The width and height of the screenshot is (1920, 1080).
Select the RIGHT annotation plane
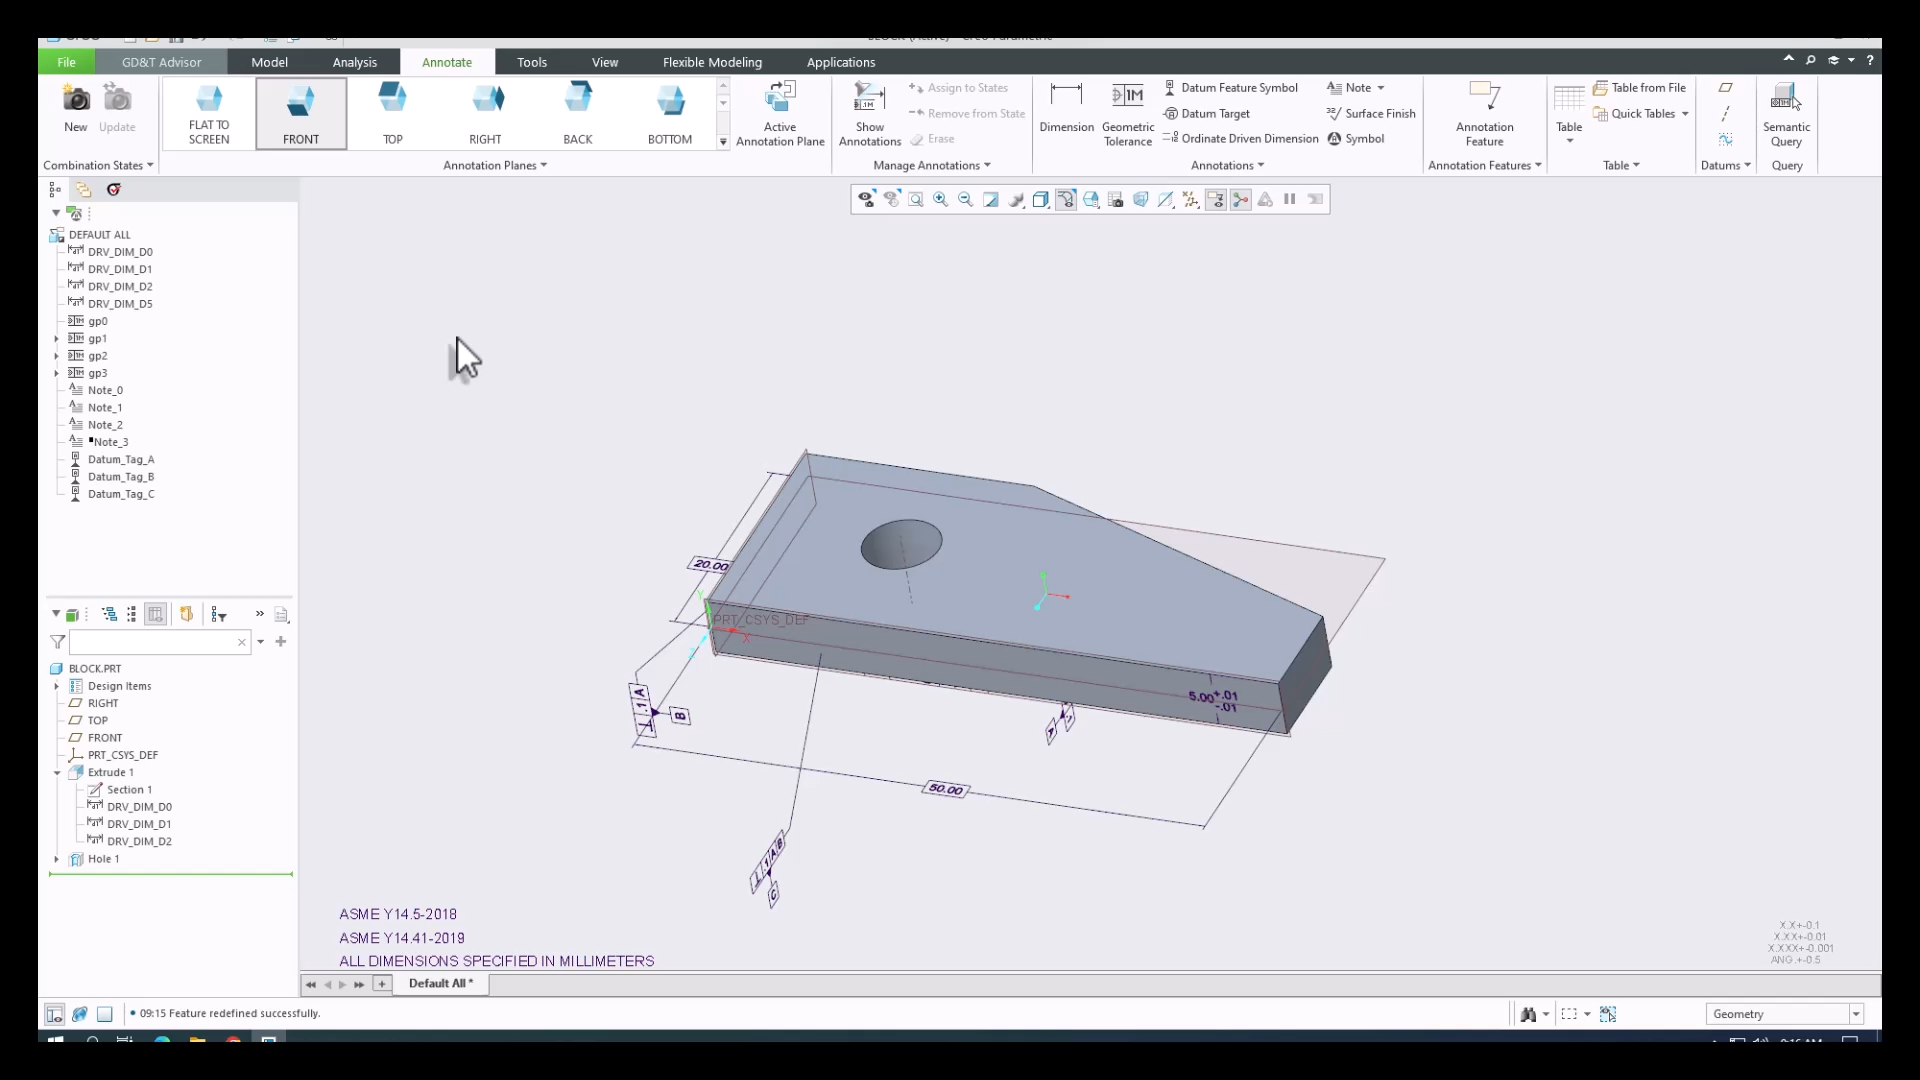tap(485, 113)
